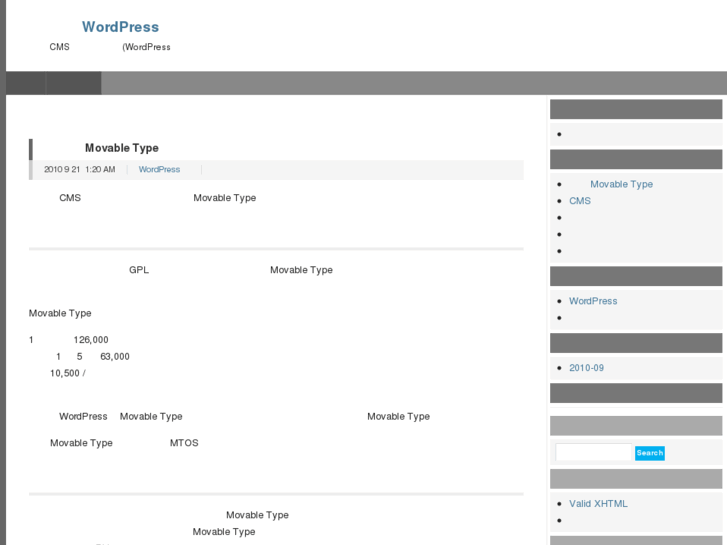The height and width of the screenshot is (545, 727).
Task: Click the word 'GPL' in the post
Action: 139,270
